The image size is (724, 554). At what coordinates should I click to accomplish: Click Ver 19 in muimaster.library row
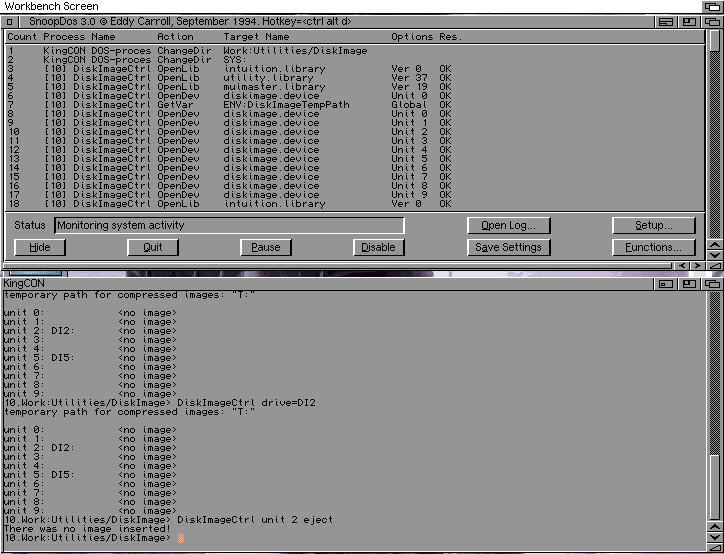(409, 87)
